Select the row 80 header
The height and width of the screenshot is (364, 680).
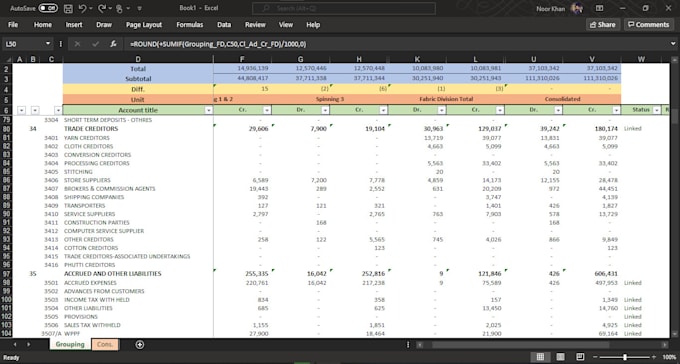click(x=7, y=129)
